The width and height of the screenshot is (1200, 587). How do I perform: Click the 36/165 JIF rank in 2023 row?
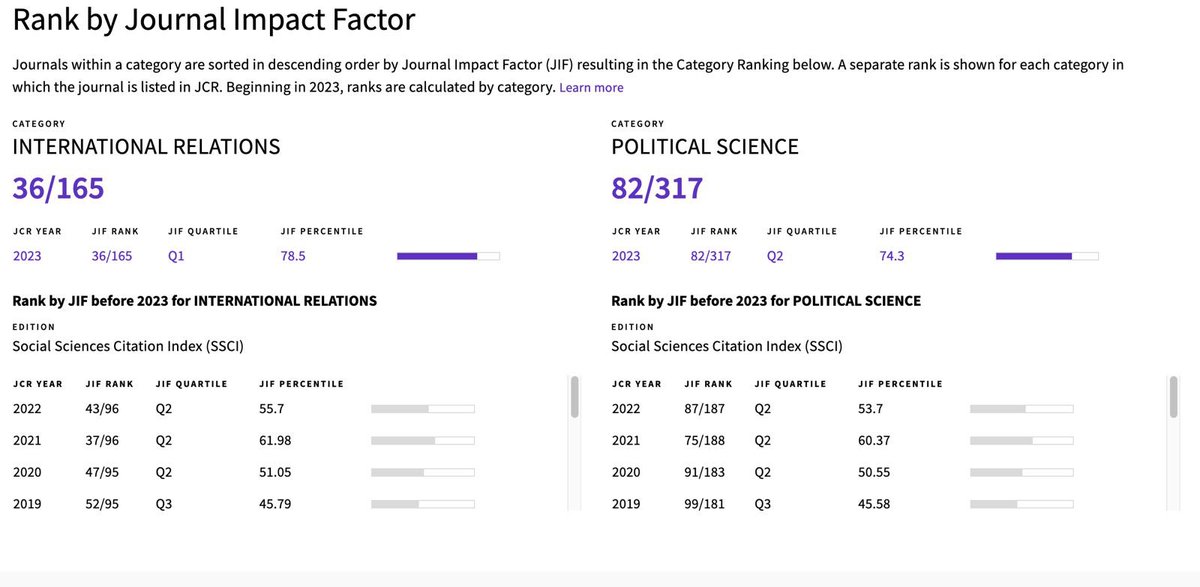(112, 256)
